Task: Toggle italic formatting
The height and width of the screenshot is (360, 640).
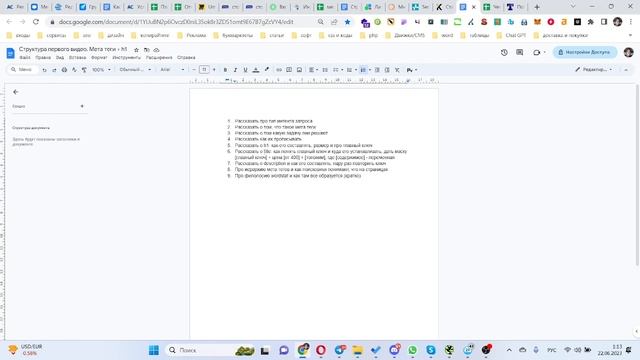Action: point(235,70)
